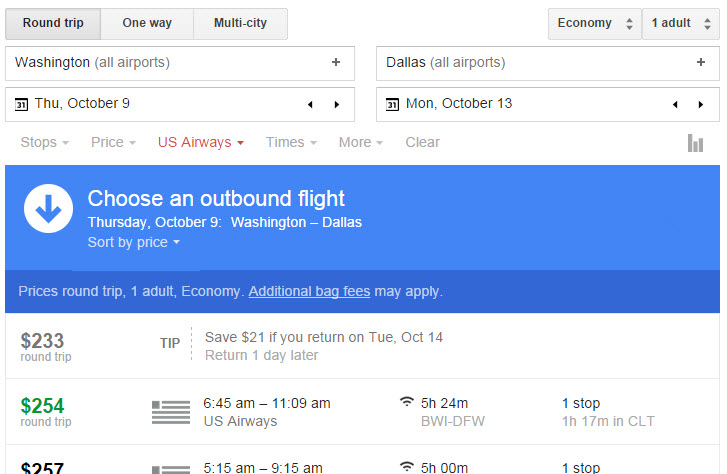Open the 1 adult passengers dropdown
Viewport: 727px width, 474px height.
coord(681,23)
